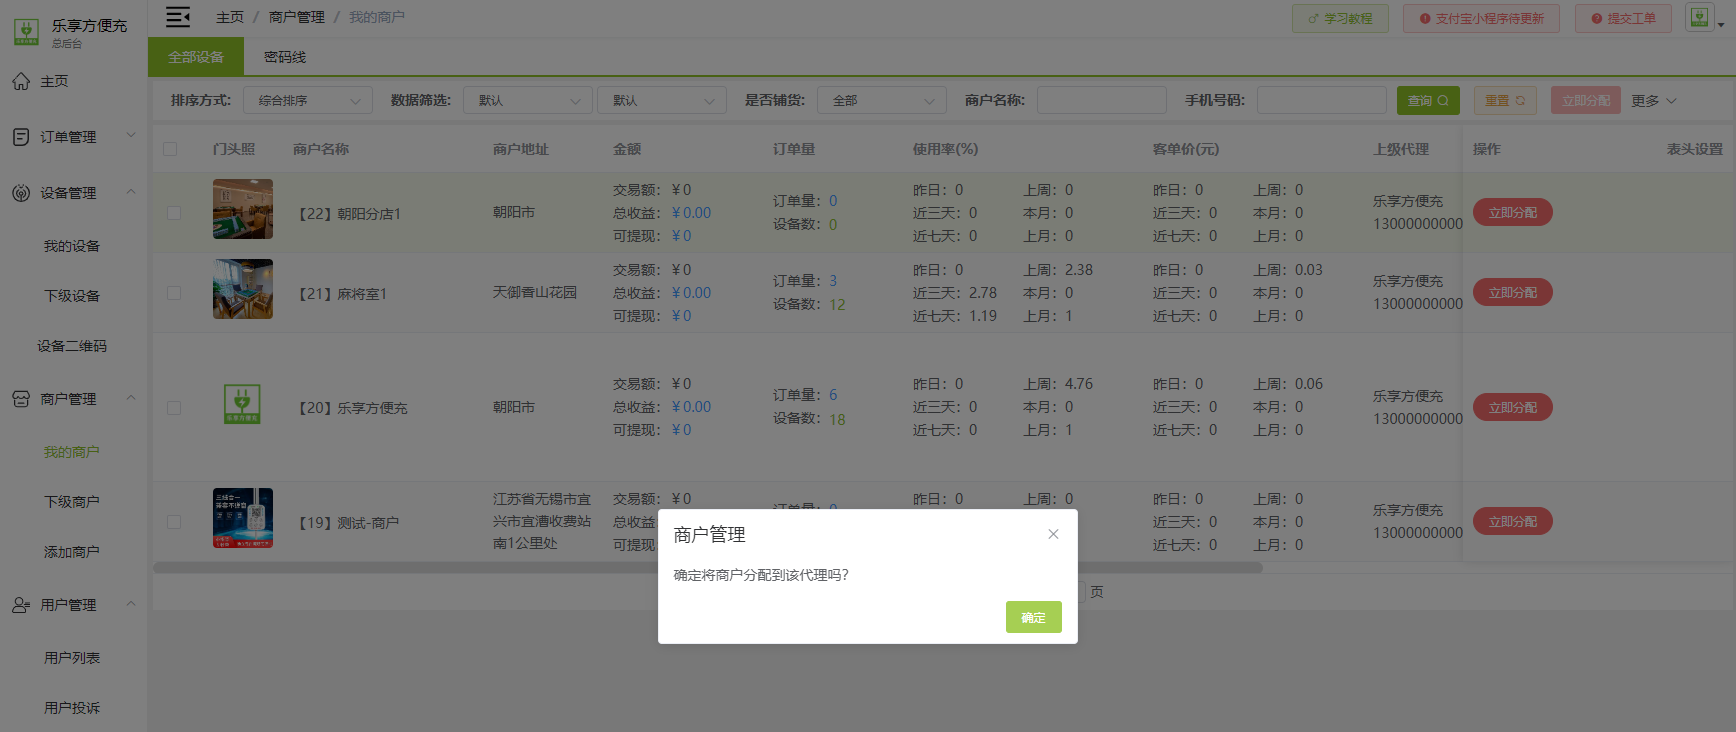The image size is (1736, 732).
Task: Click the green 查询 button
Action: (1428, 100)
